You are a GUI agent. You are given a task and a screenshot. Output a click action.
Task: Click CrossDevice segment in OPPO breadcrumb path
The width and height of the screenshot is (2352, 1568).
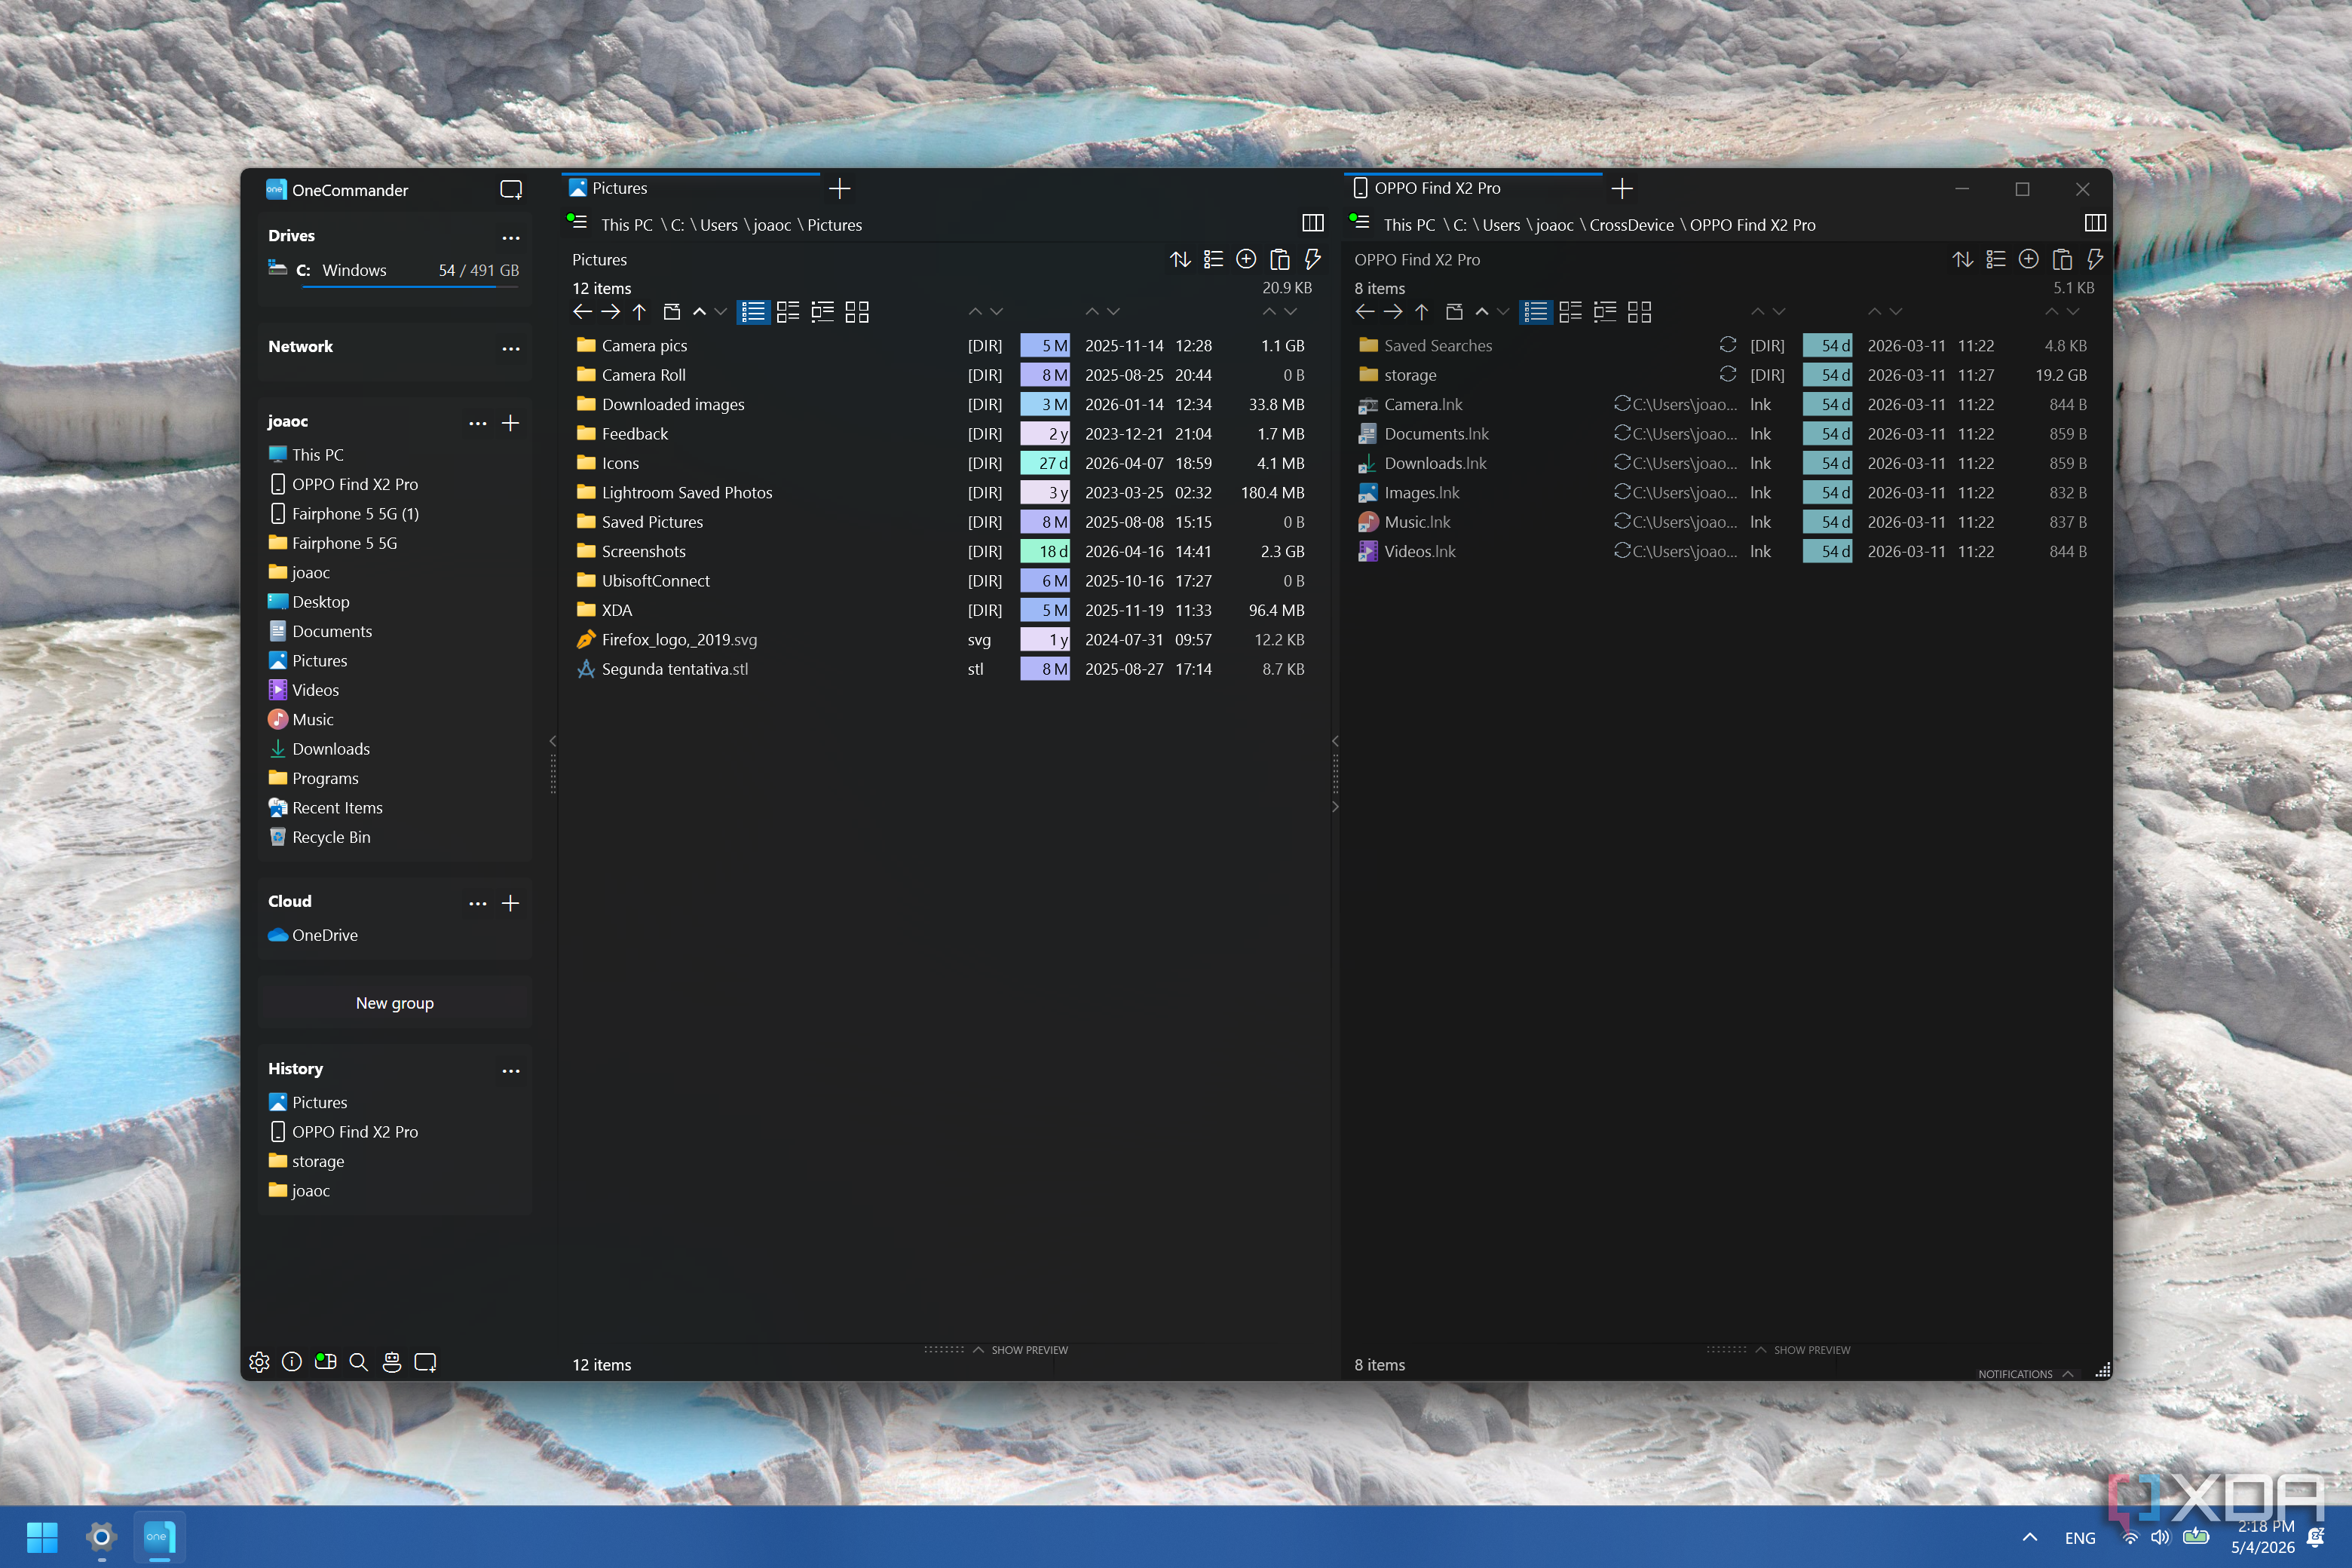1631,225
